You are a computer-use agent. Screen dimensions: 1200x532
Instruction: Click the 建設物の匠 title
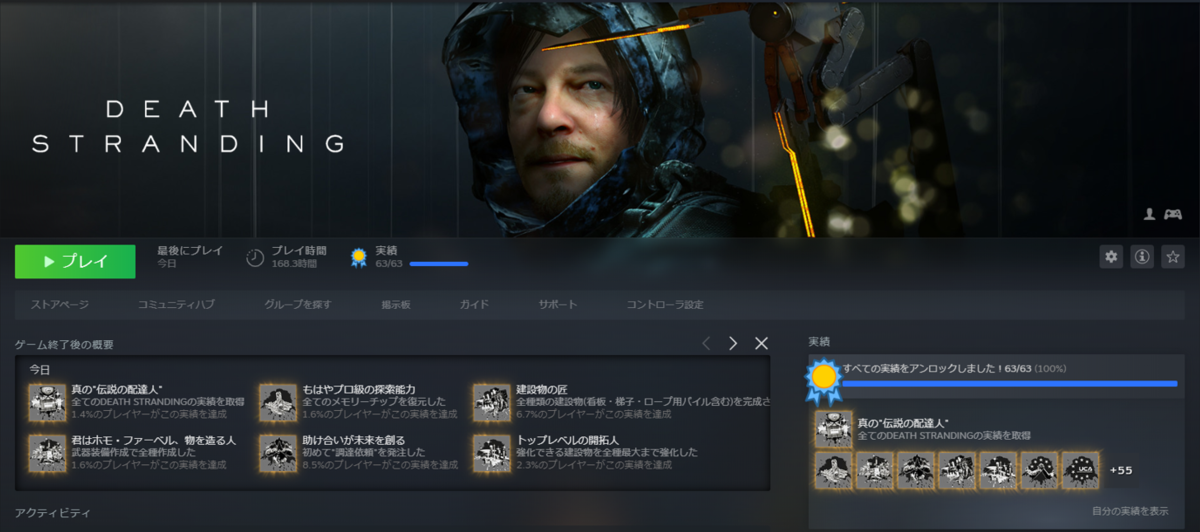tap(542, 388)
